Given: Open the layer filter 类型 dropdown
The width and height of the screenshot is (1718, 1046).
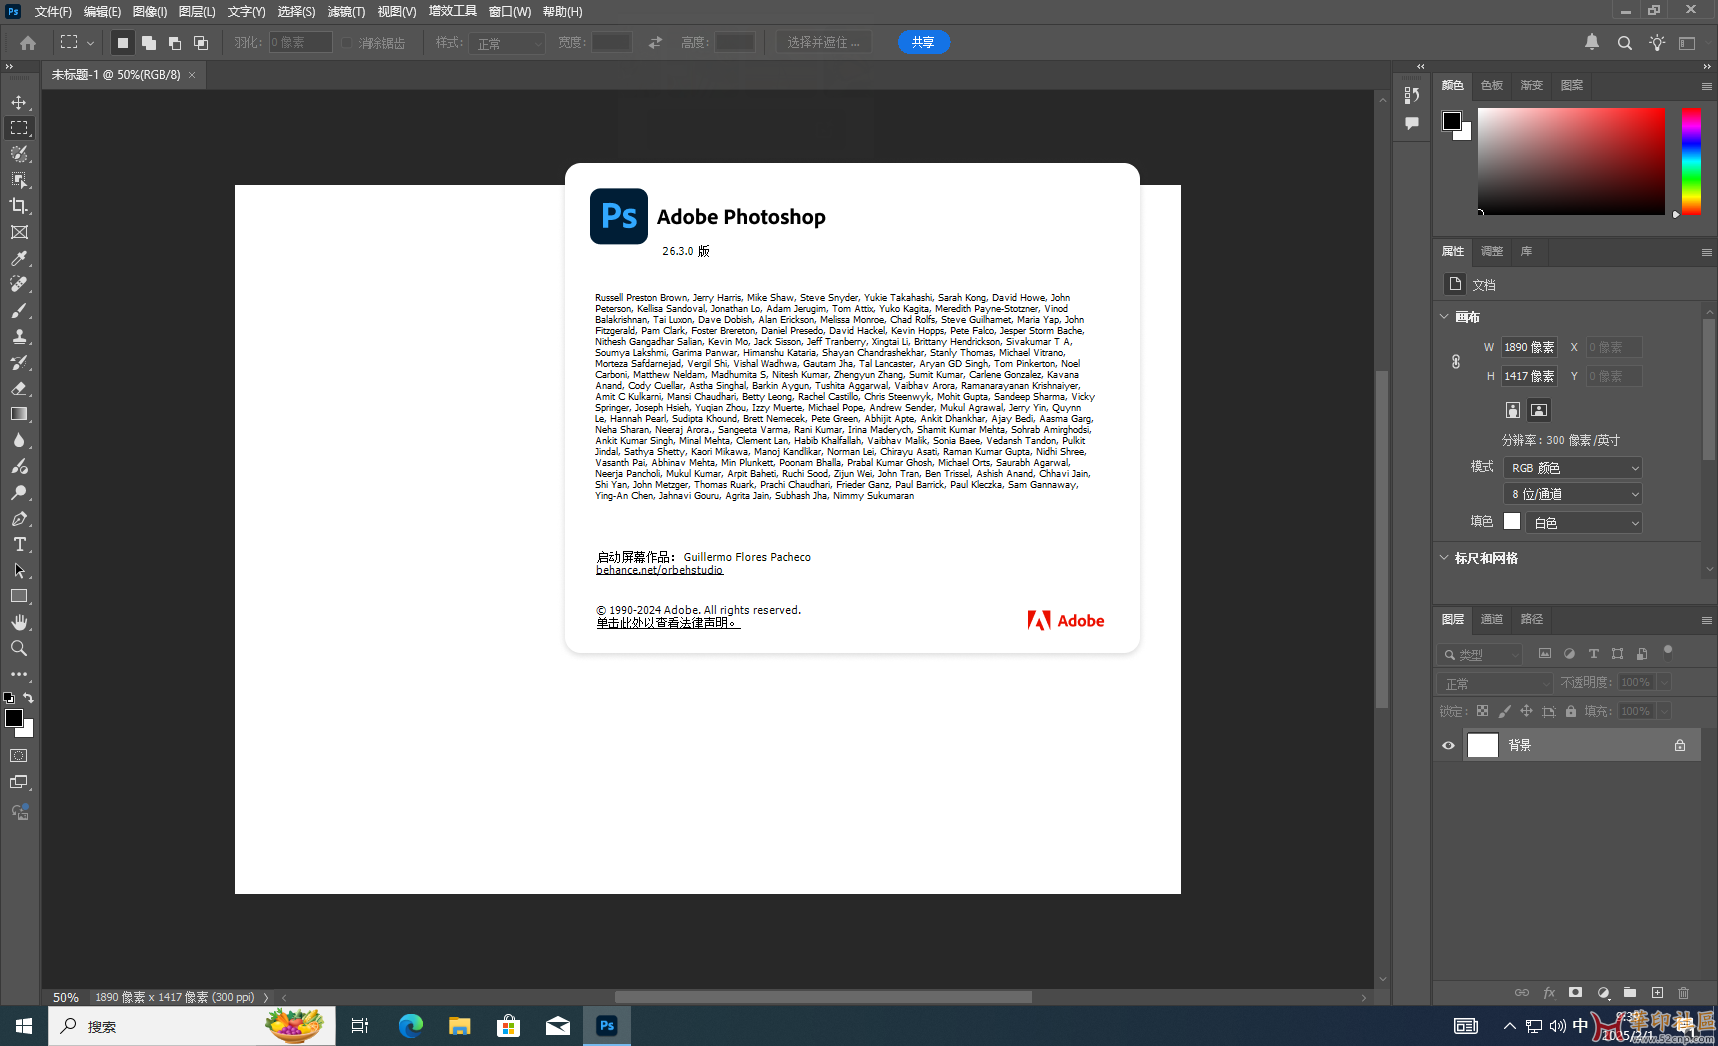Looking at the screenshot, I should pos(1480,654).
